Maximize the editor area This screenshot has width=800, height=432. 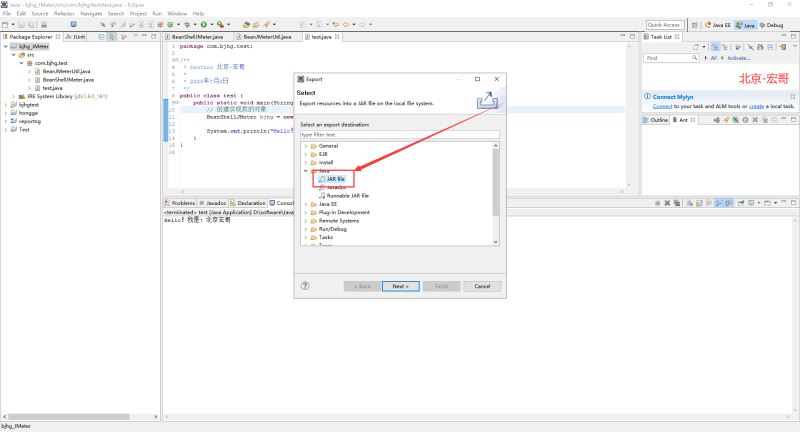coord(632,36)
